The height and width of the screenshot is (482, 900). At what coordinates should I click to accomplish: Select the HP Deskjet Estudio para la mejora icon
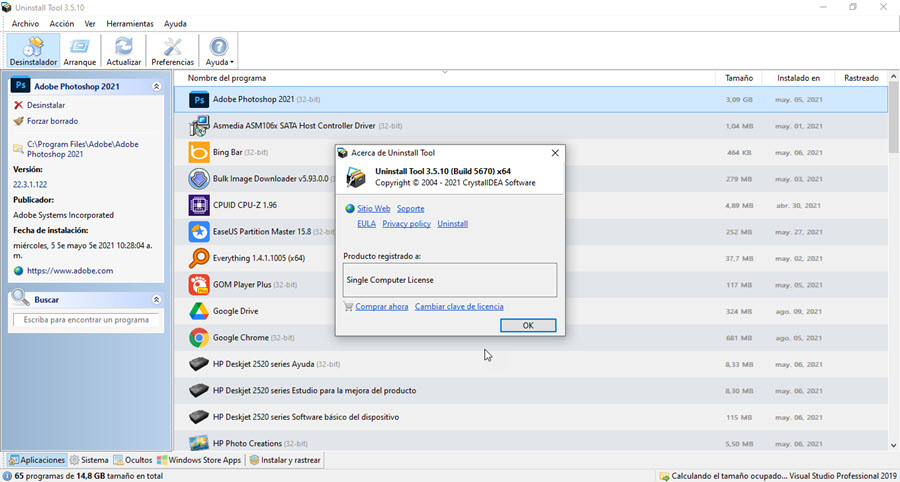coord(199,390)
